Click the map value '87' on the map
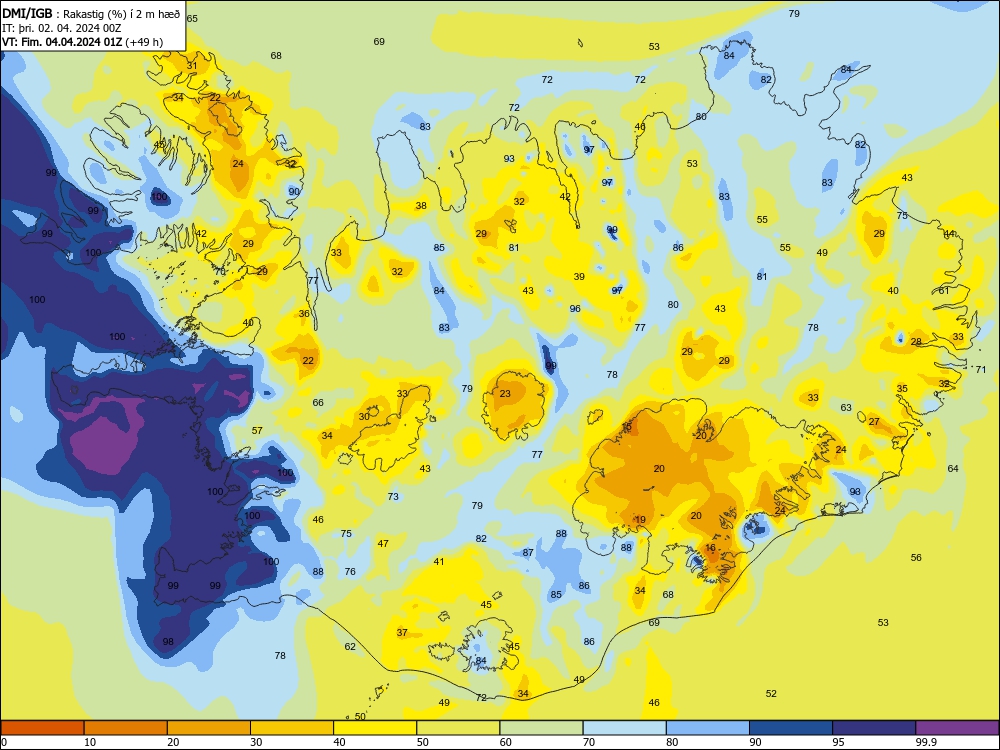1000x750 pixels. pos(528,553)
